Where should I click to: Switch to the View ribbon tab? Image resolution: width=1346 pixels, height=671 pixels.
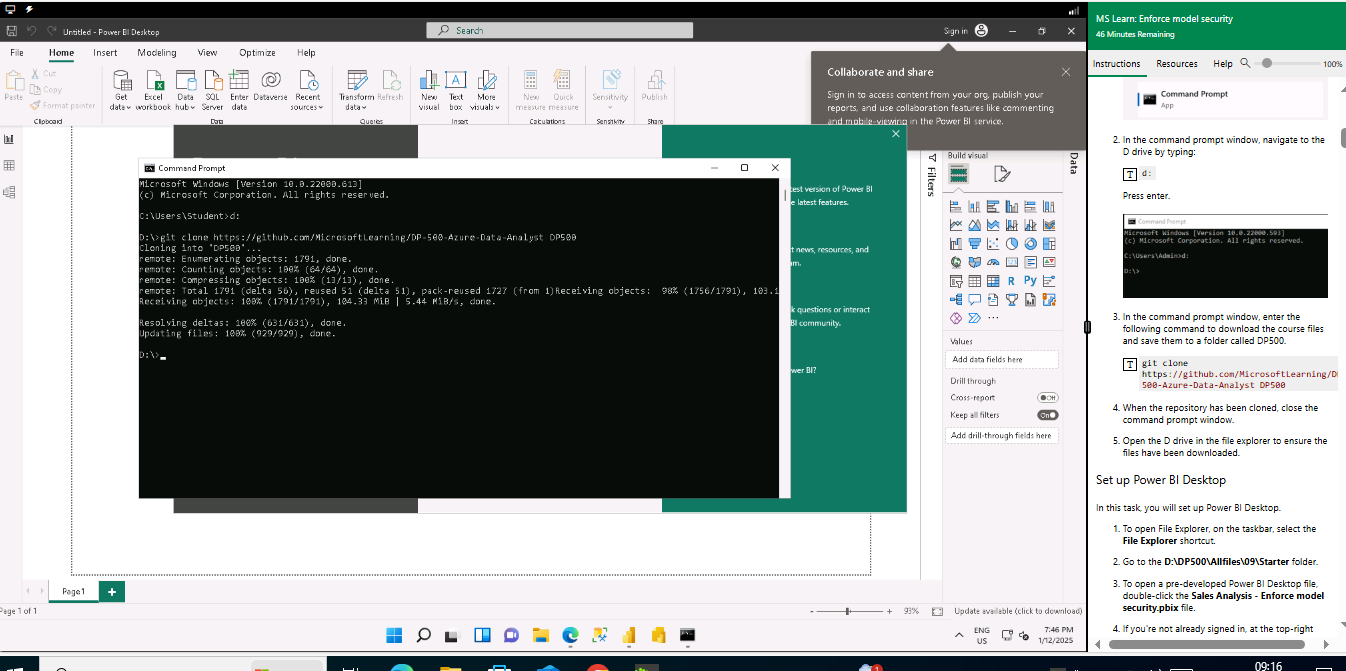point(207,52)
